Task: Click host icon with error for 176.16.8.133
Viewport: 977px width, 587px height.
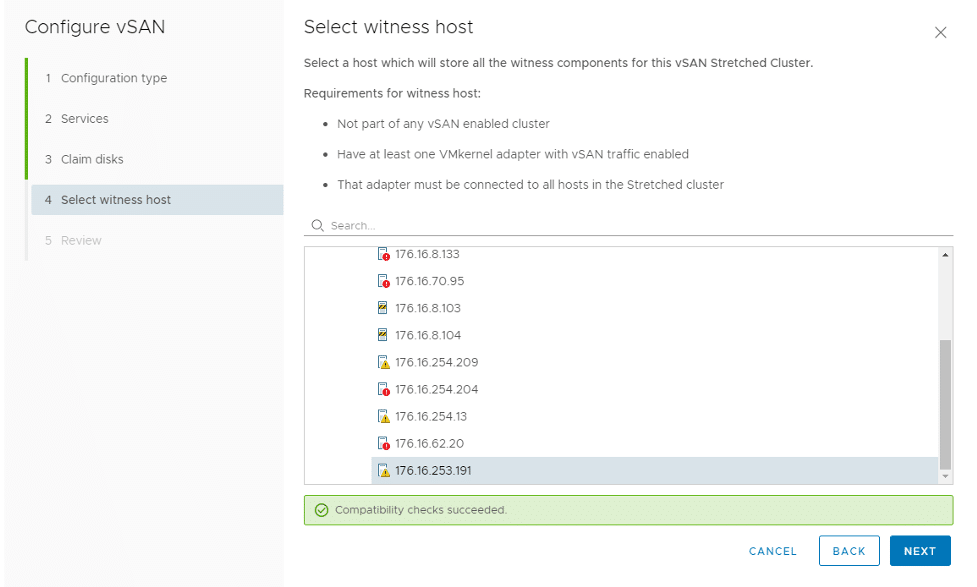Action: [383, 254]
